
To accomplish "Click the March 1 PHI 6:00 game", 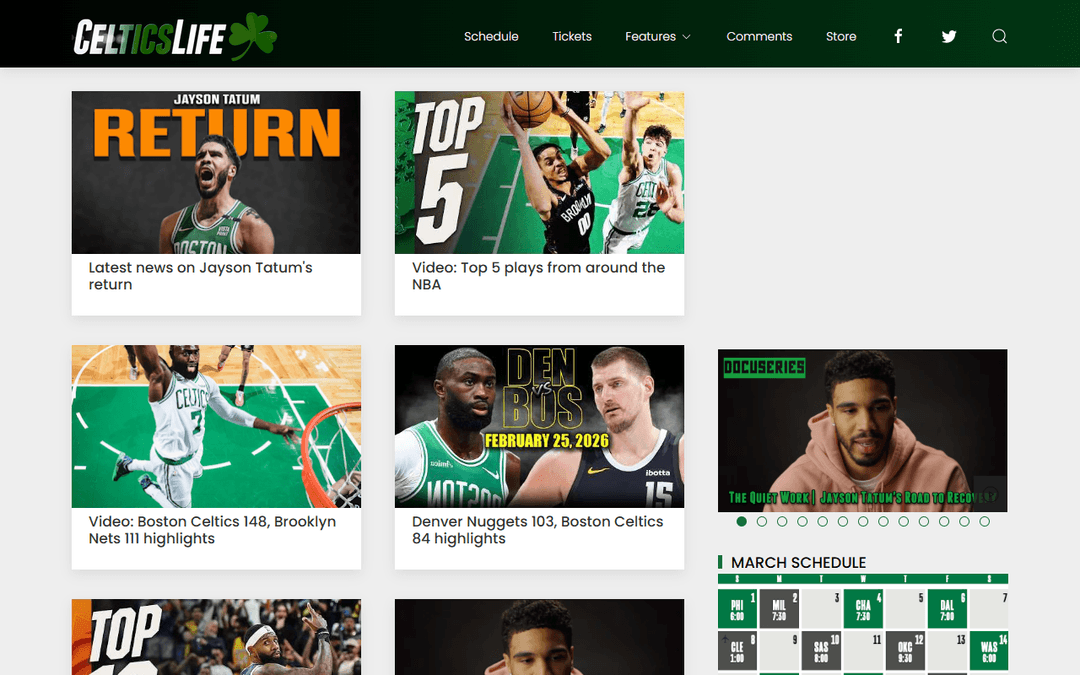I will tap(737, 609).
